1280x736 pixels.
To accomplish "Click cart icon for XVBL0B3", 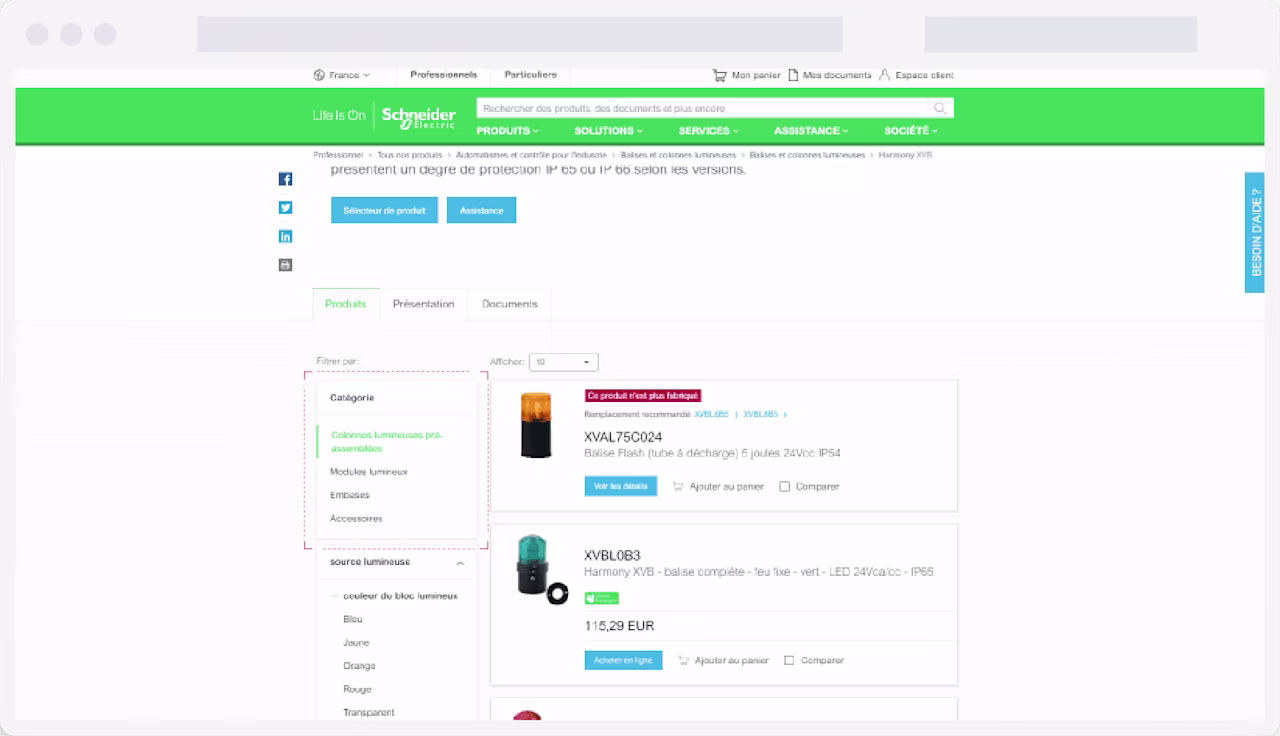I will tap(684, 661).
